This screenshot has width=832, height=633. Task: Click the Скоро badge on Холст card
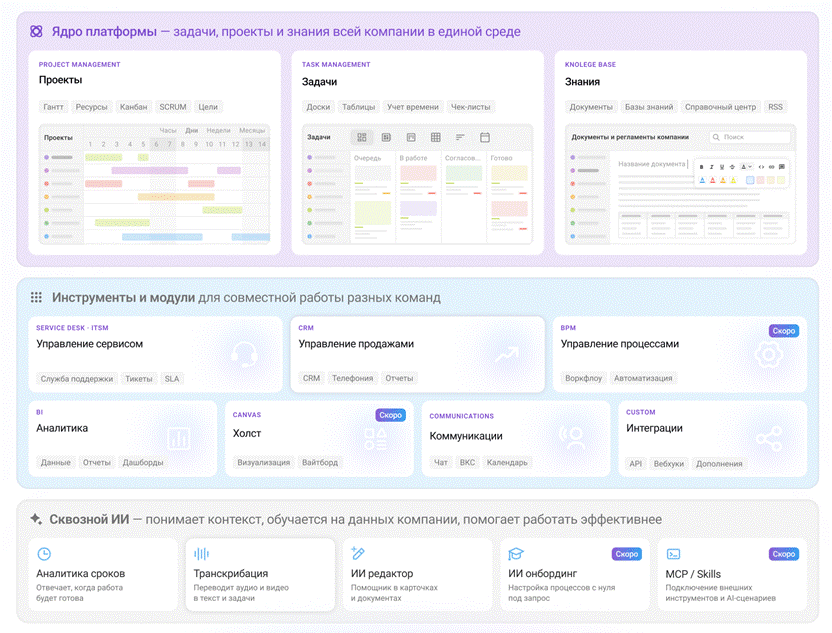click(x=391, y=415)
